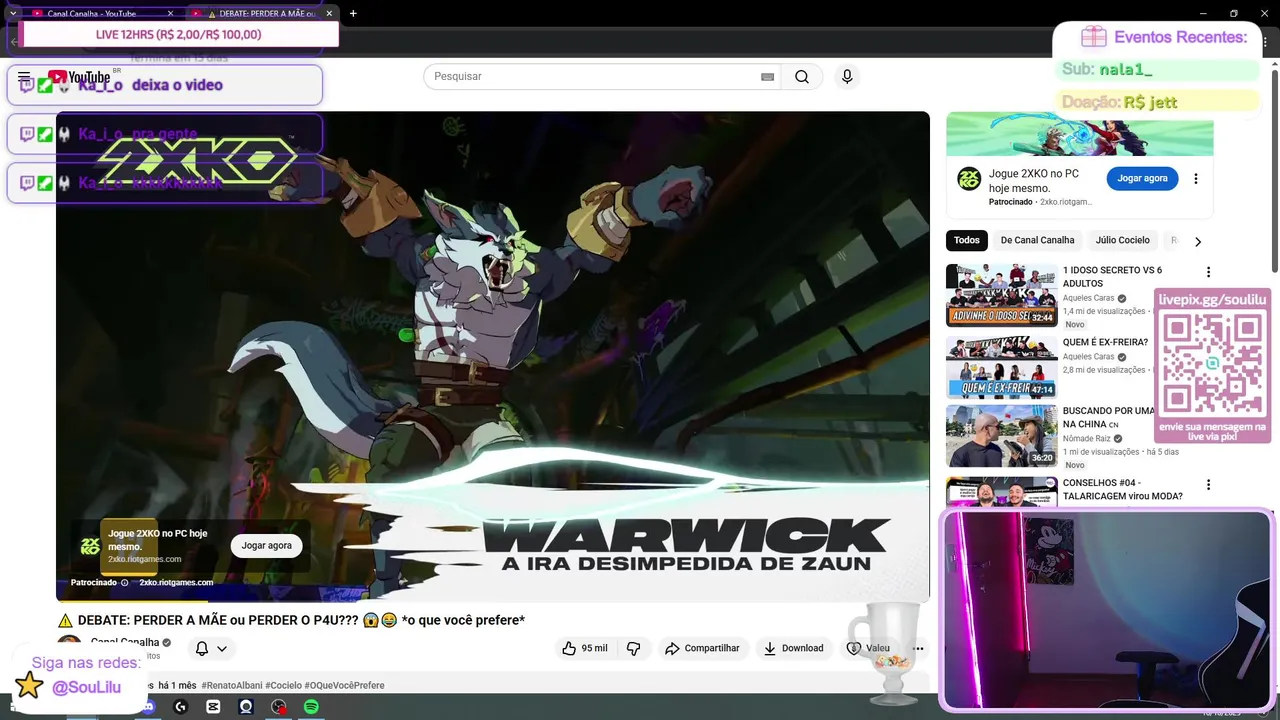Open the virtual keyboard in search box
Image resolution: width=1280 pixels, height=720 pixels.
(x=767, y=77)
